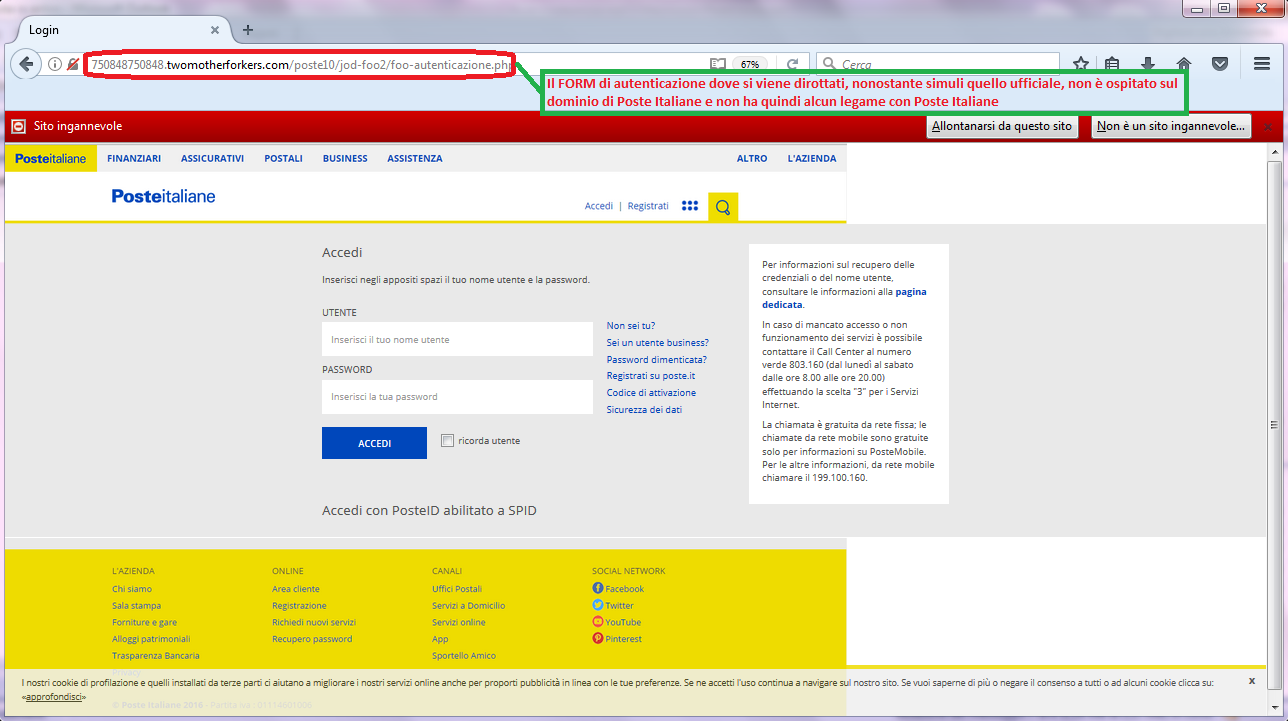The height and width of the screenshot is (721, 1288).
Task: Click 'Sei un utente business?' link
Action: pos(657,343)
